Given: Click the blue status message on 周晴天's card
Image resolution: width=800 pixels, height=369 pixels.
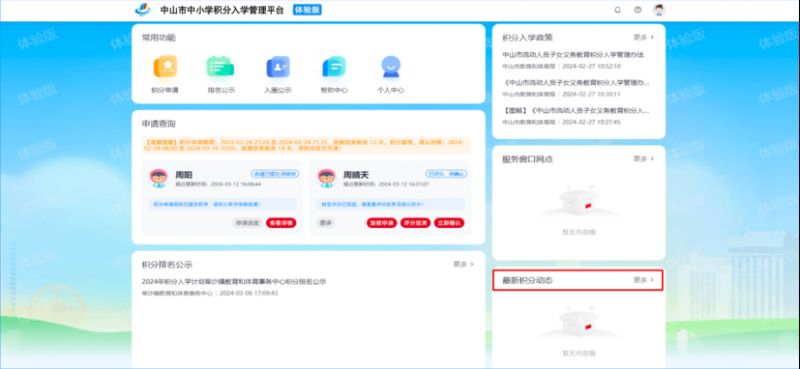Looking at the screenshot, I should point(390,204).
